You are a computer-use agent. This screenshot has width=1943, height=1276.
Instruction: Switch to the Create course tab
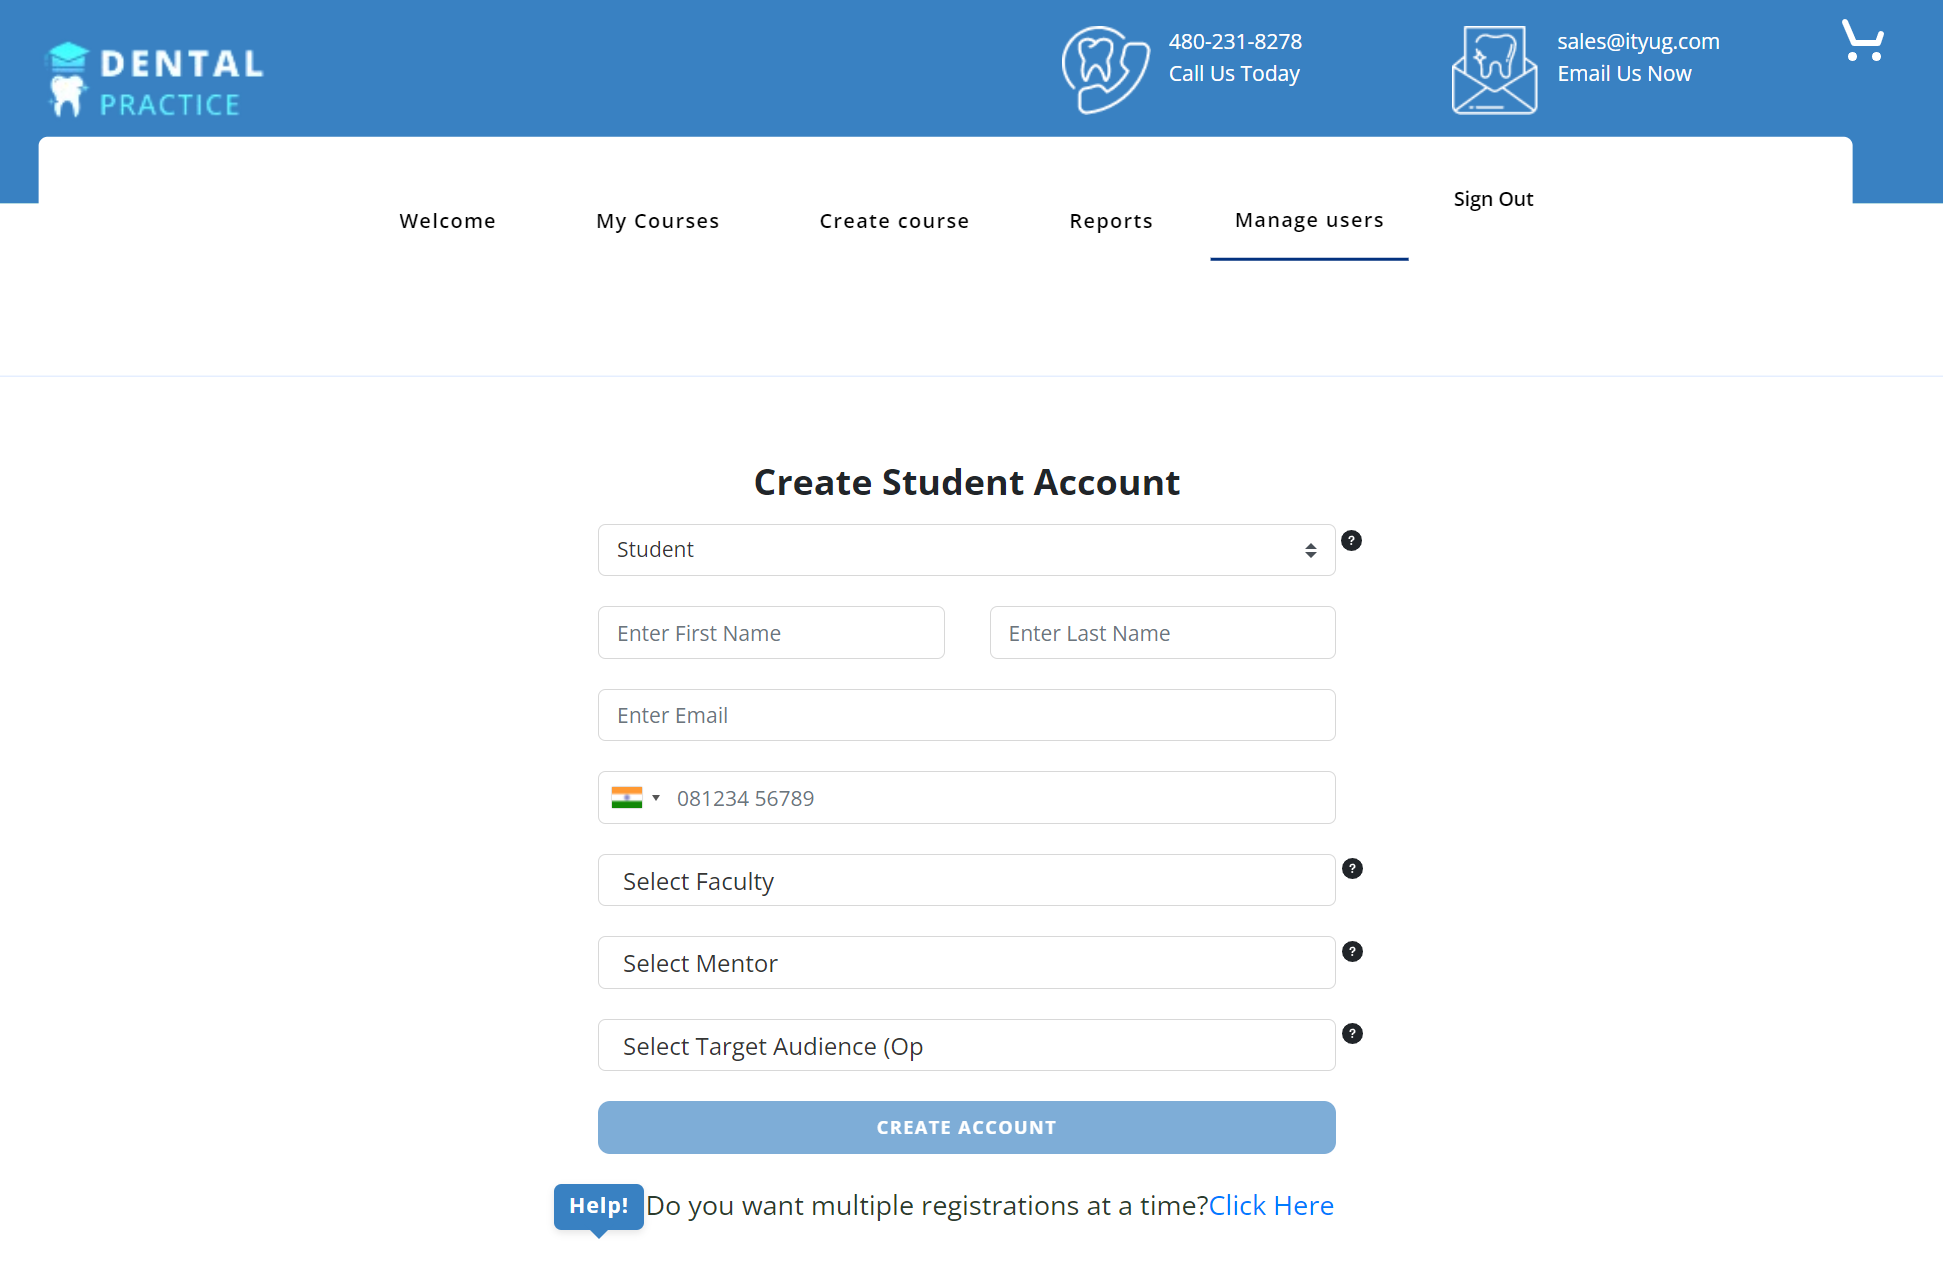pos(894,221)
